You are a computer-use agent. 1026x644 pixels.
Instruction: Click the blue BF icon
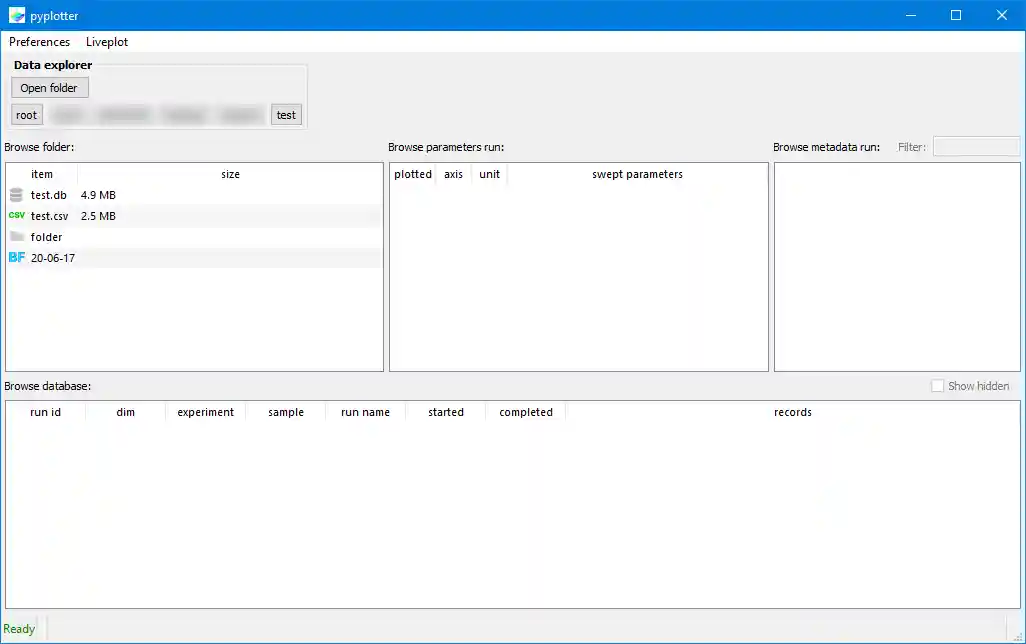coord(16,258)
